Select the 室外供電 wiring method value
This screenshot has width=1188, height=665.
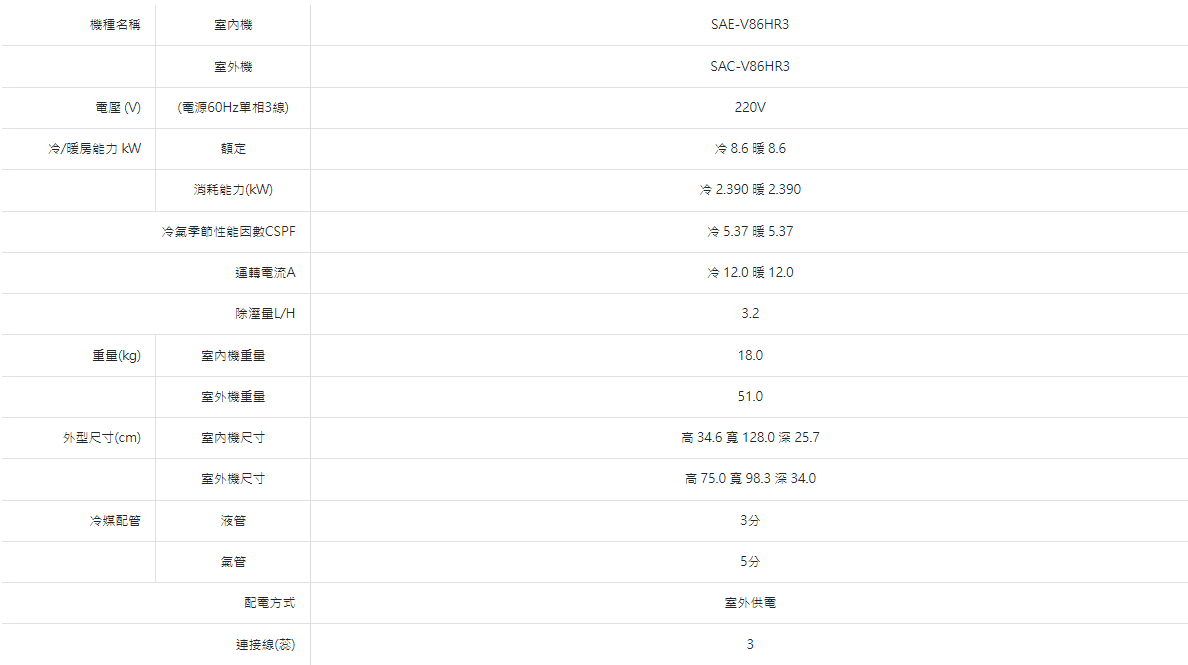pyautogui.click(x=749, y=603)
